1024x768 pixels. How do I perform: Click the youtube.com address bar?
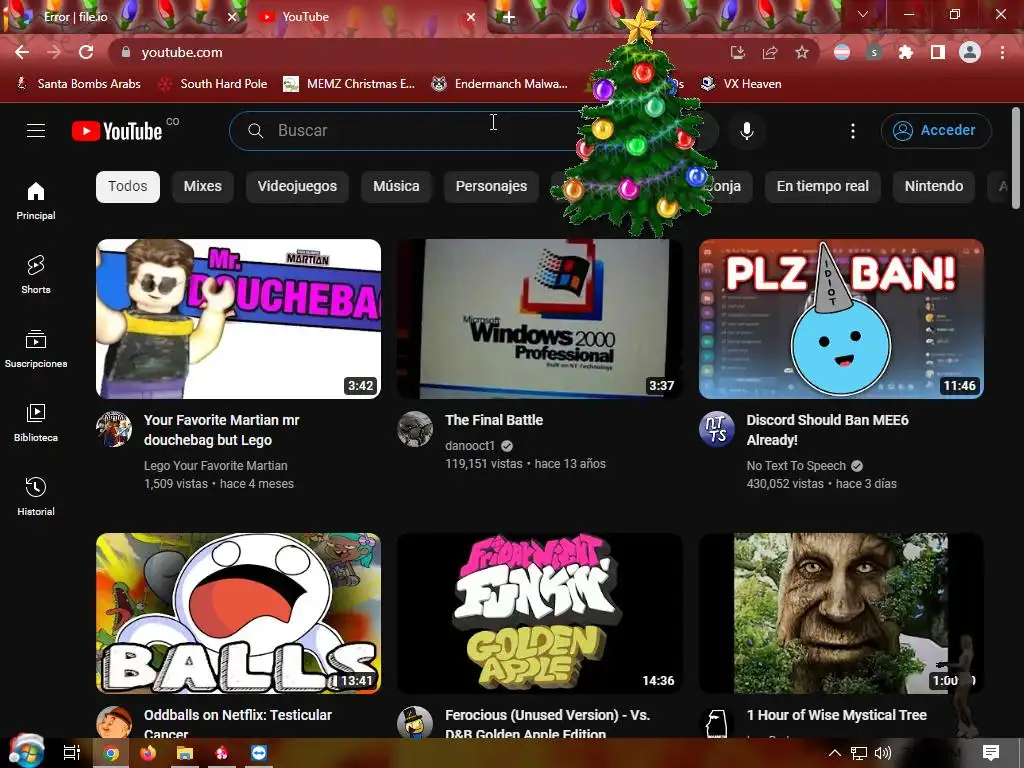tap(418, 52)
